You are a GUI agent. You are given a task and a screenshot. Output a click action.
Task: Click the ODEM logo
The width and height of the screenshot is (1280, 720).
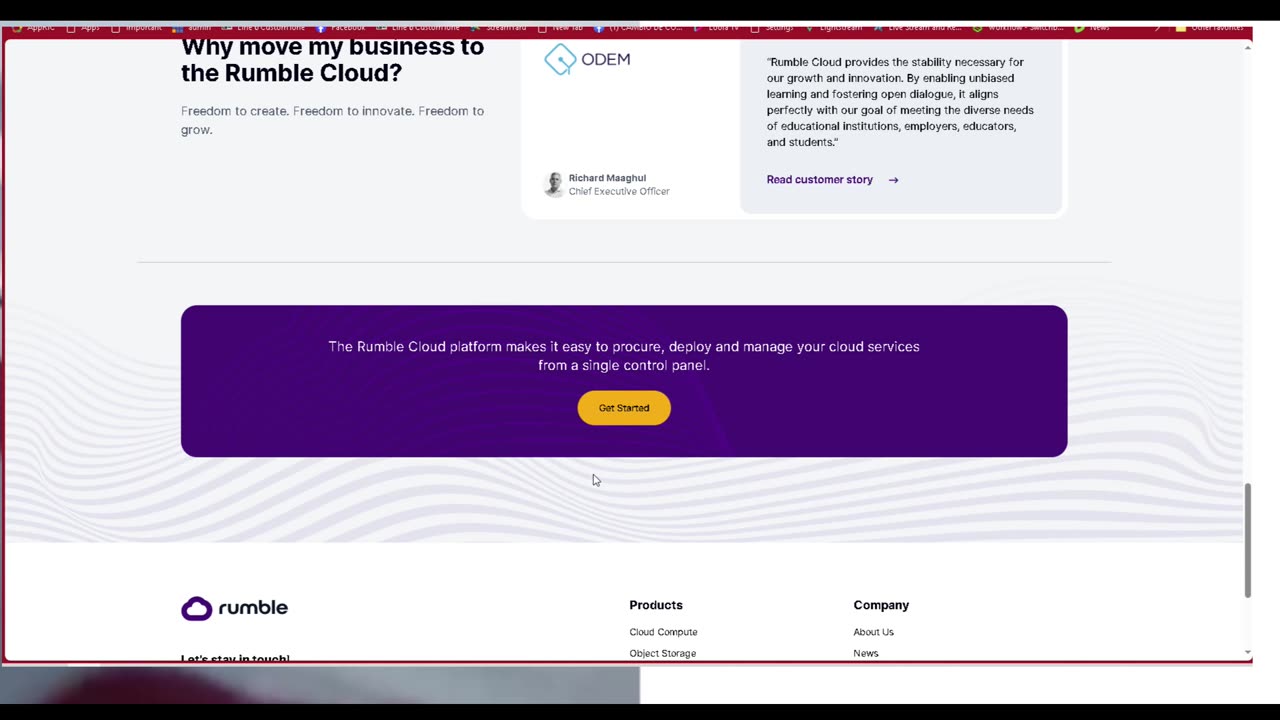tap(587, 59)
